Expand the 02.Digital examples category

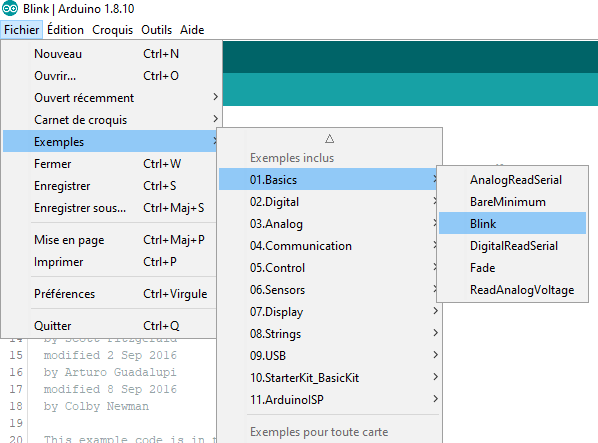pyautogui.click(x=329, y=202)
